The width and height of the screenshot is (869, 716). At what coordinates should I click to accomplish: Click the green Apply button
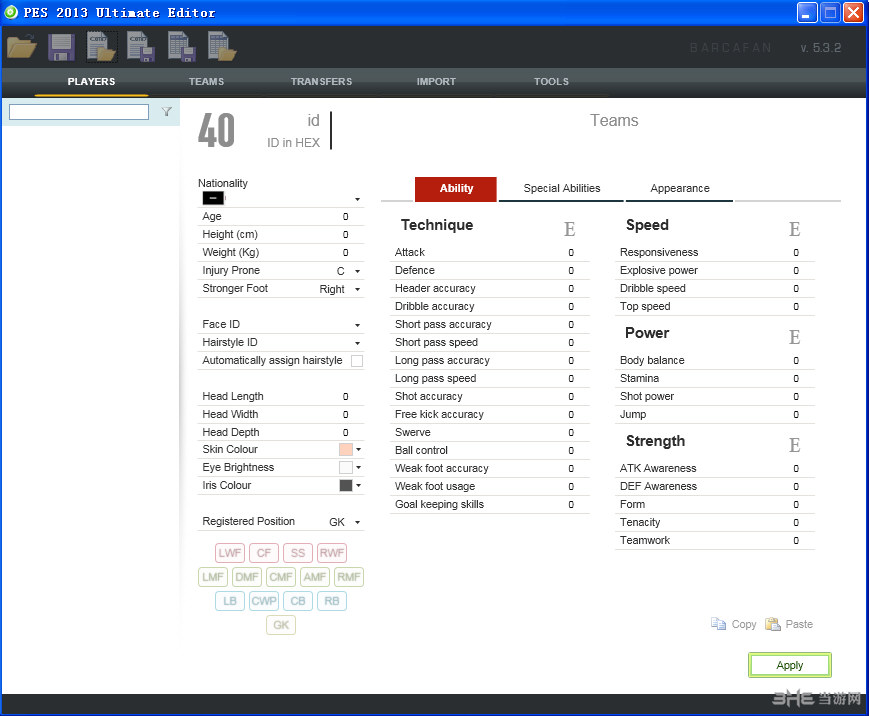point(790,665)
